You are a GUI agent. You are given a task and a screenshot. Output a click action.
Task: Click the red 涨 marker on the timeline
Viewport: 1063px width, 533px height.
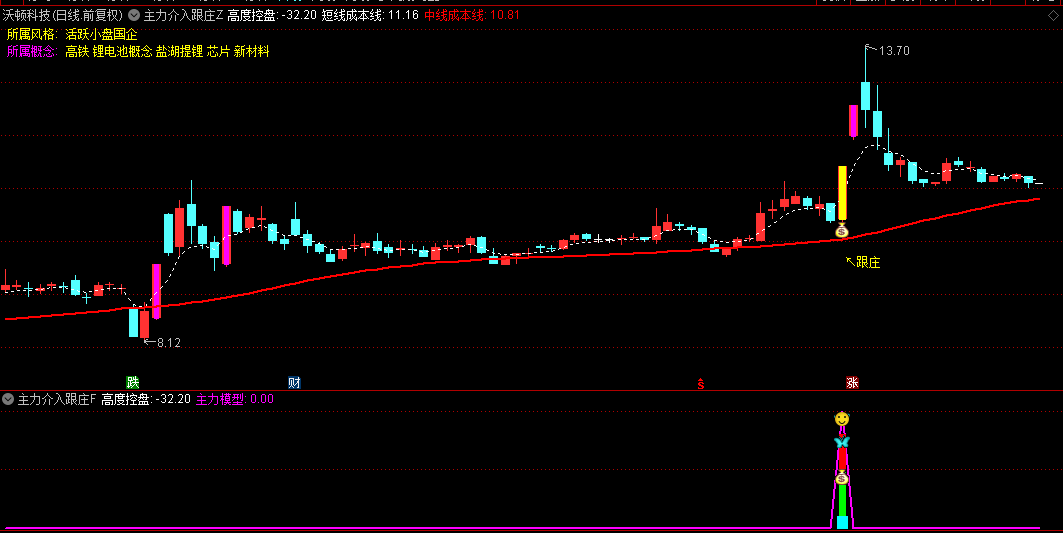[x=852, y=382]
